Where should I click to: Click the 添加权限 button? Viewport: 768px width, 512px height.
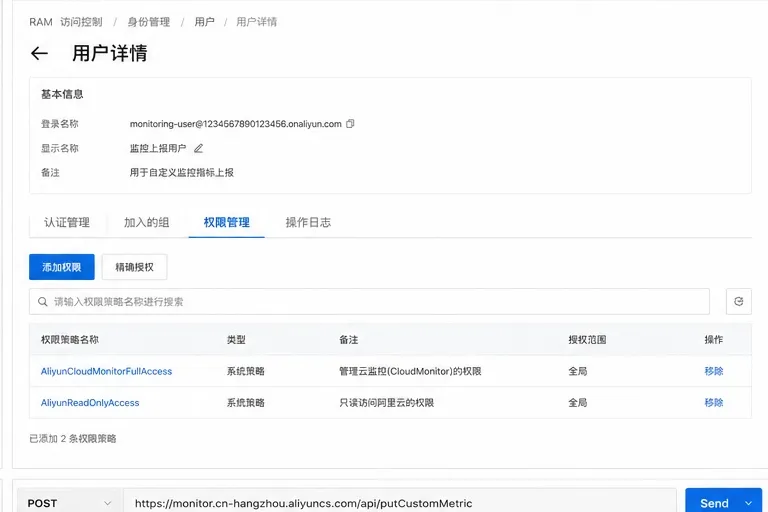coord(62,267)
